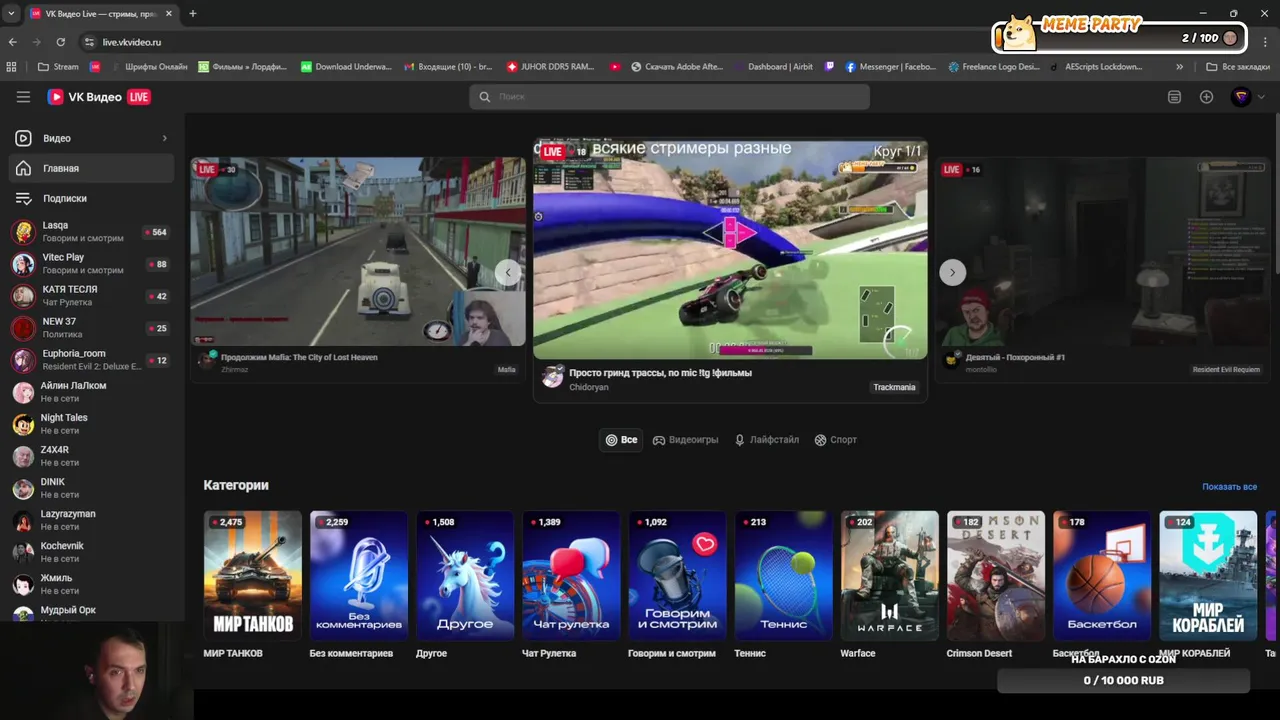
Task: Click the Euphoria_room channel avatar
Action: coord(23,360)
